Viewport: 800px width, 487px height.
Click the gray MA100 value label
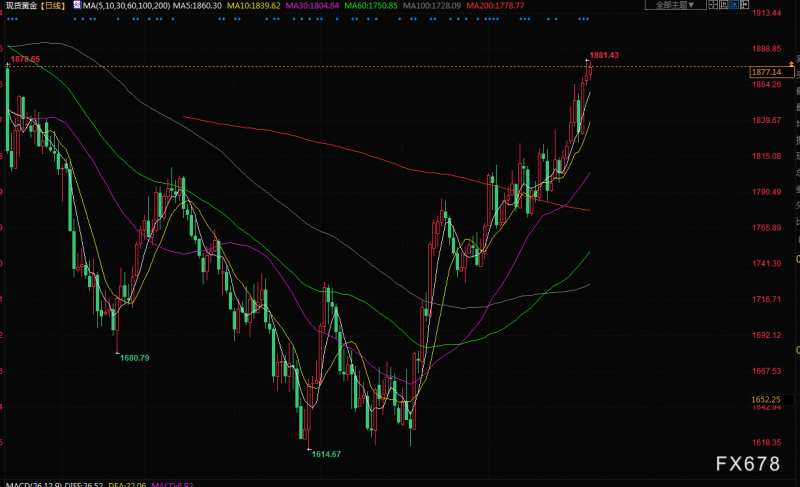point(432,6)
